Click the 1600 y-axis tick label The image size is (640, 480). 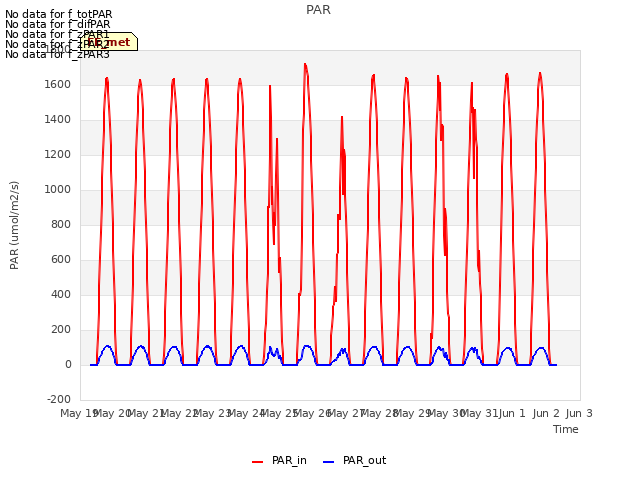[58, 84]
